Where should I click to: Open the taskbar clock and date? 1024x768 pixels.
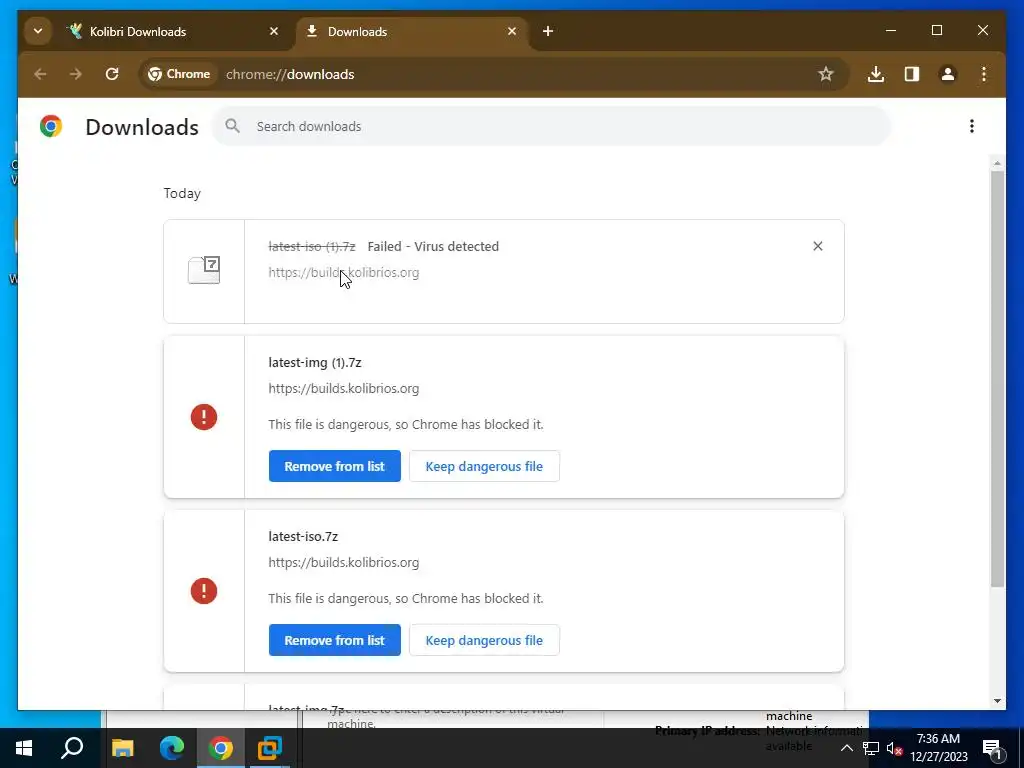pyautogui.click(x=939, y=748)
